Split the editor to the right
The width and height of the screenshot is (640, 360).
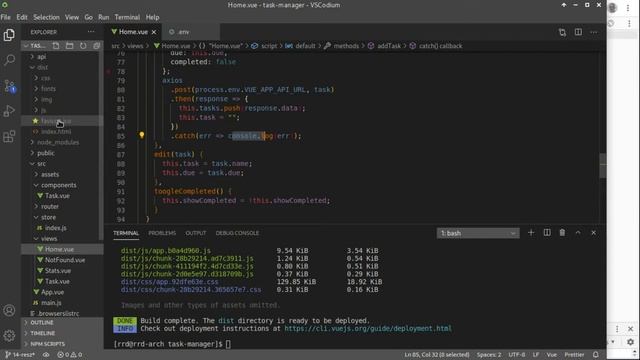578,32
